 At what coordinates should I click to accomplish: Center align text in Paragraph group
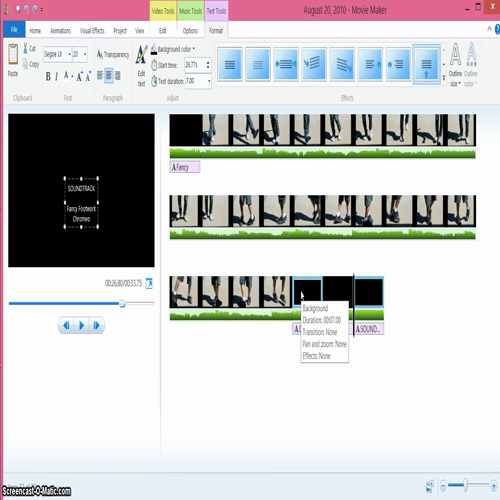(x=109, y=75)
